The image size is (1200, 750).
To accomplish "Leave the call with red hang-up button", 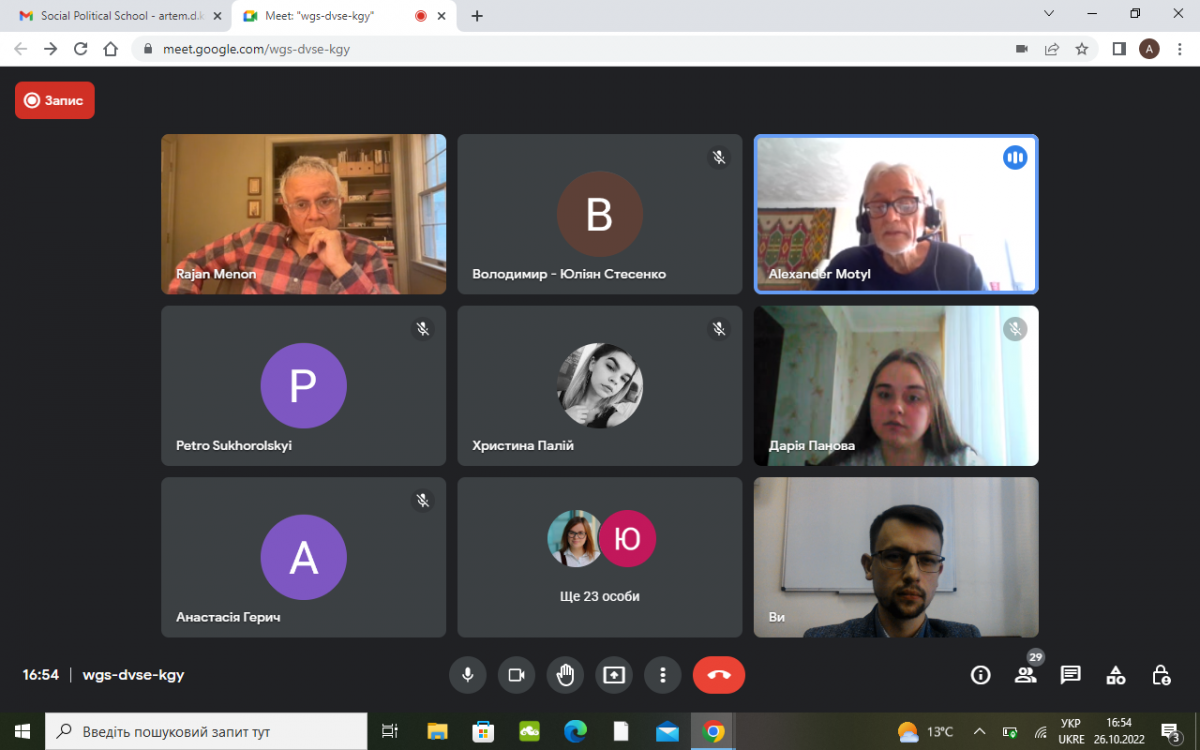I will [x=718, y=675].
